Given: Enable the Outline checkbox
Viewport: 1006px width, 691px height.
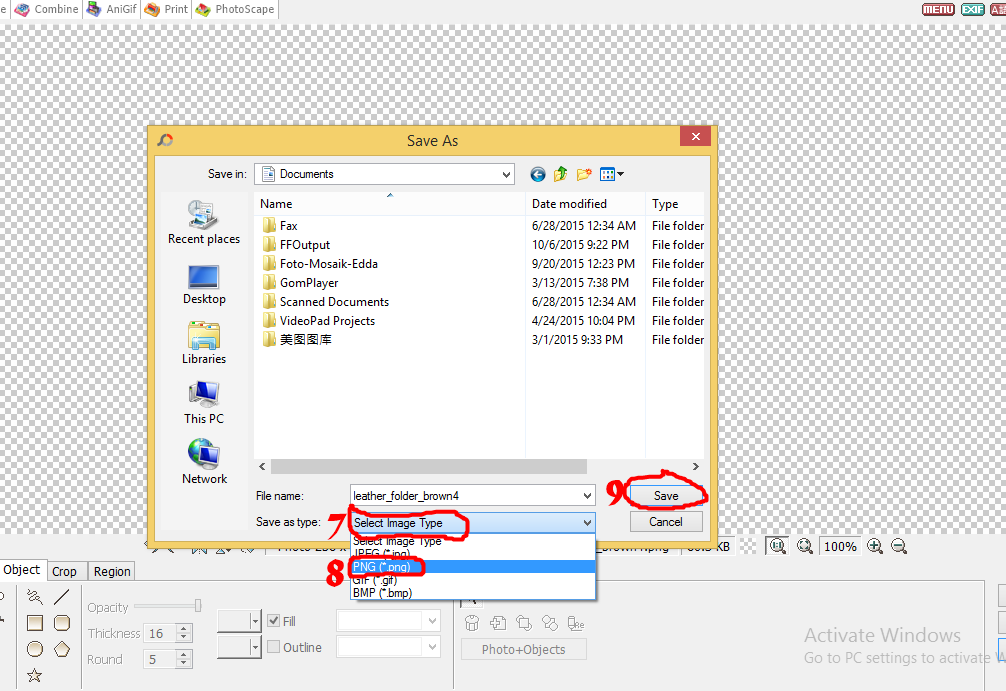Looking at the screenshot, I should [272, 646].
